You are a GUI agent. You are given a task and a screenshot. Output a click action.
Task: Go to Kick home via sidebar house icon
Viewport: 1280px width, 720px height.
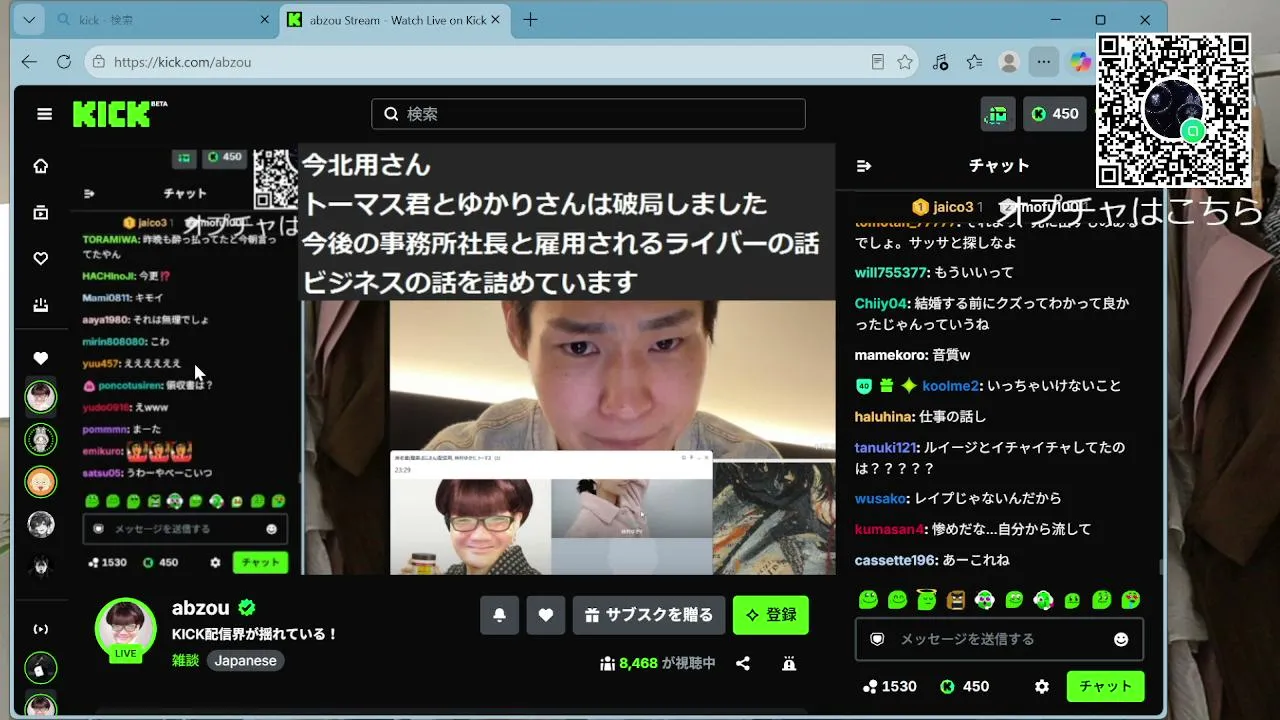tap(41, 166)
